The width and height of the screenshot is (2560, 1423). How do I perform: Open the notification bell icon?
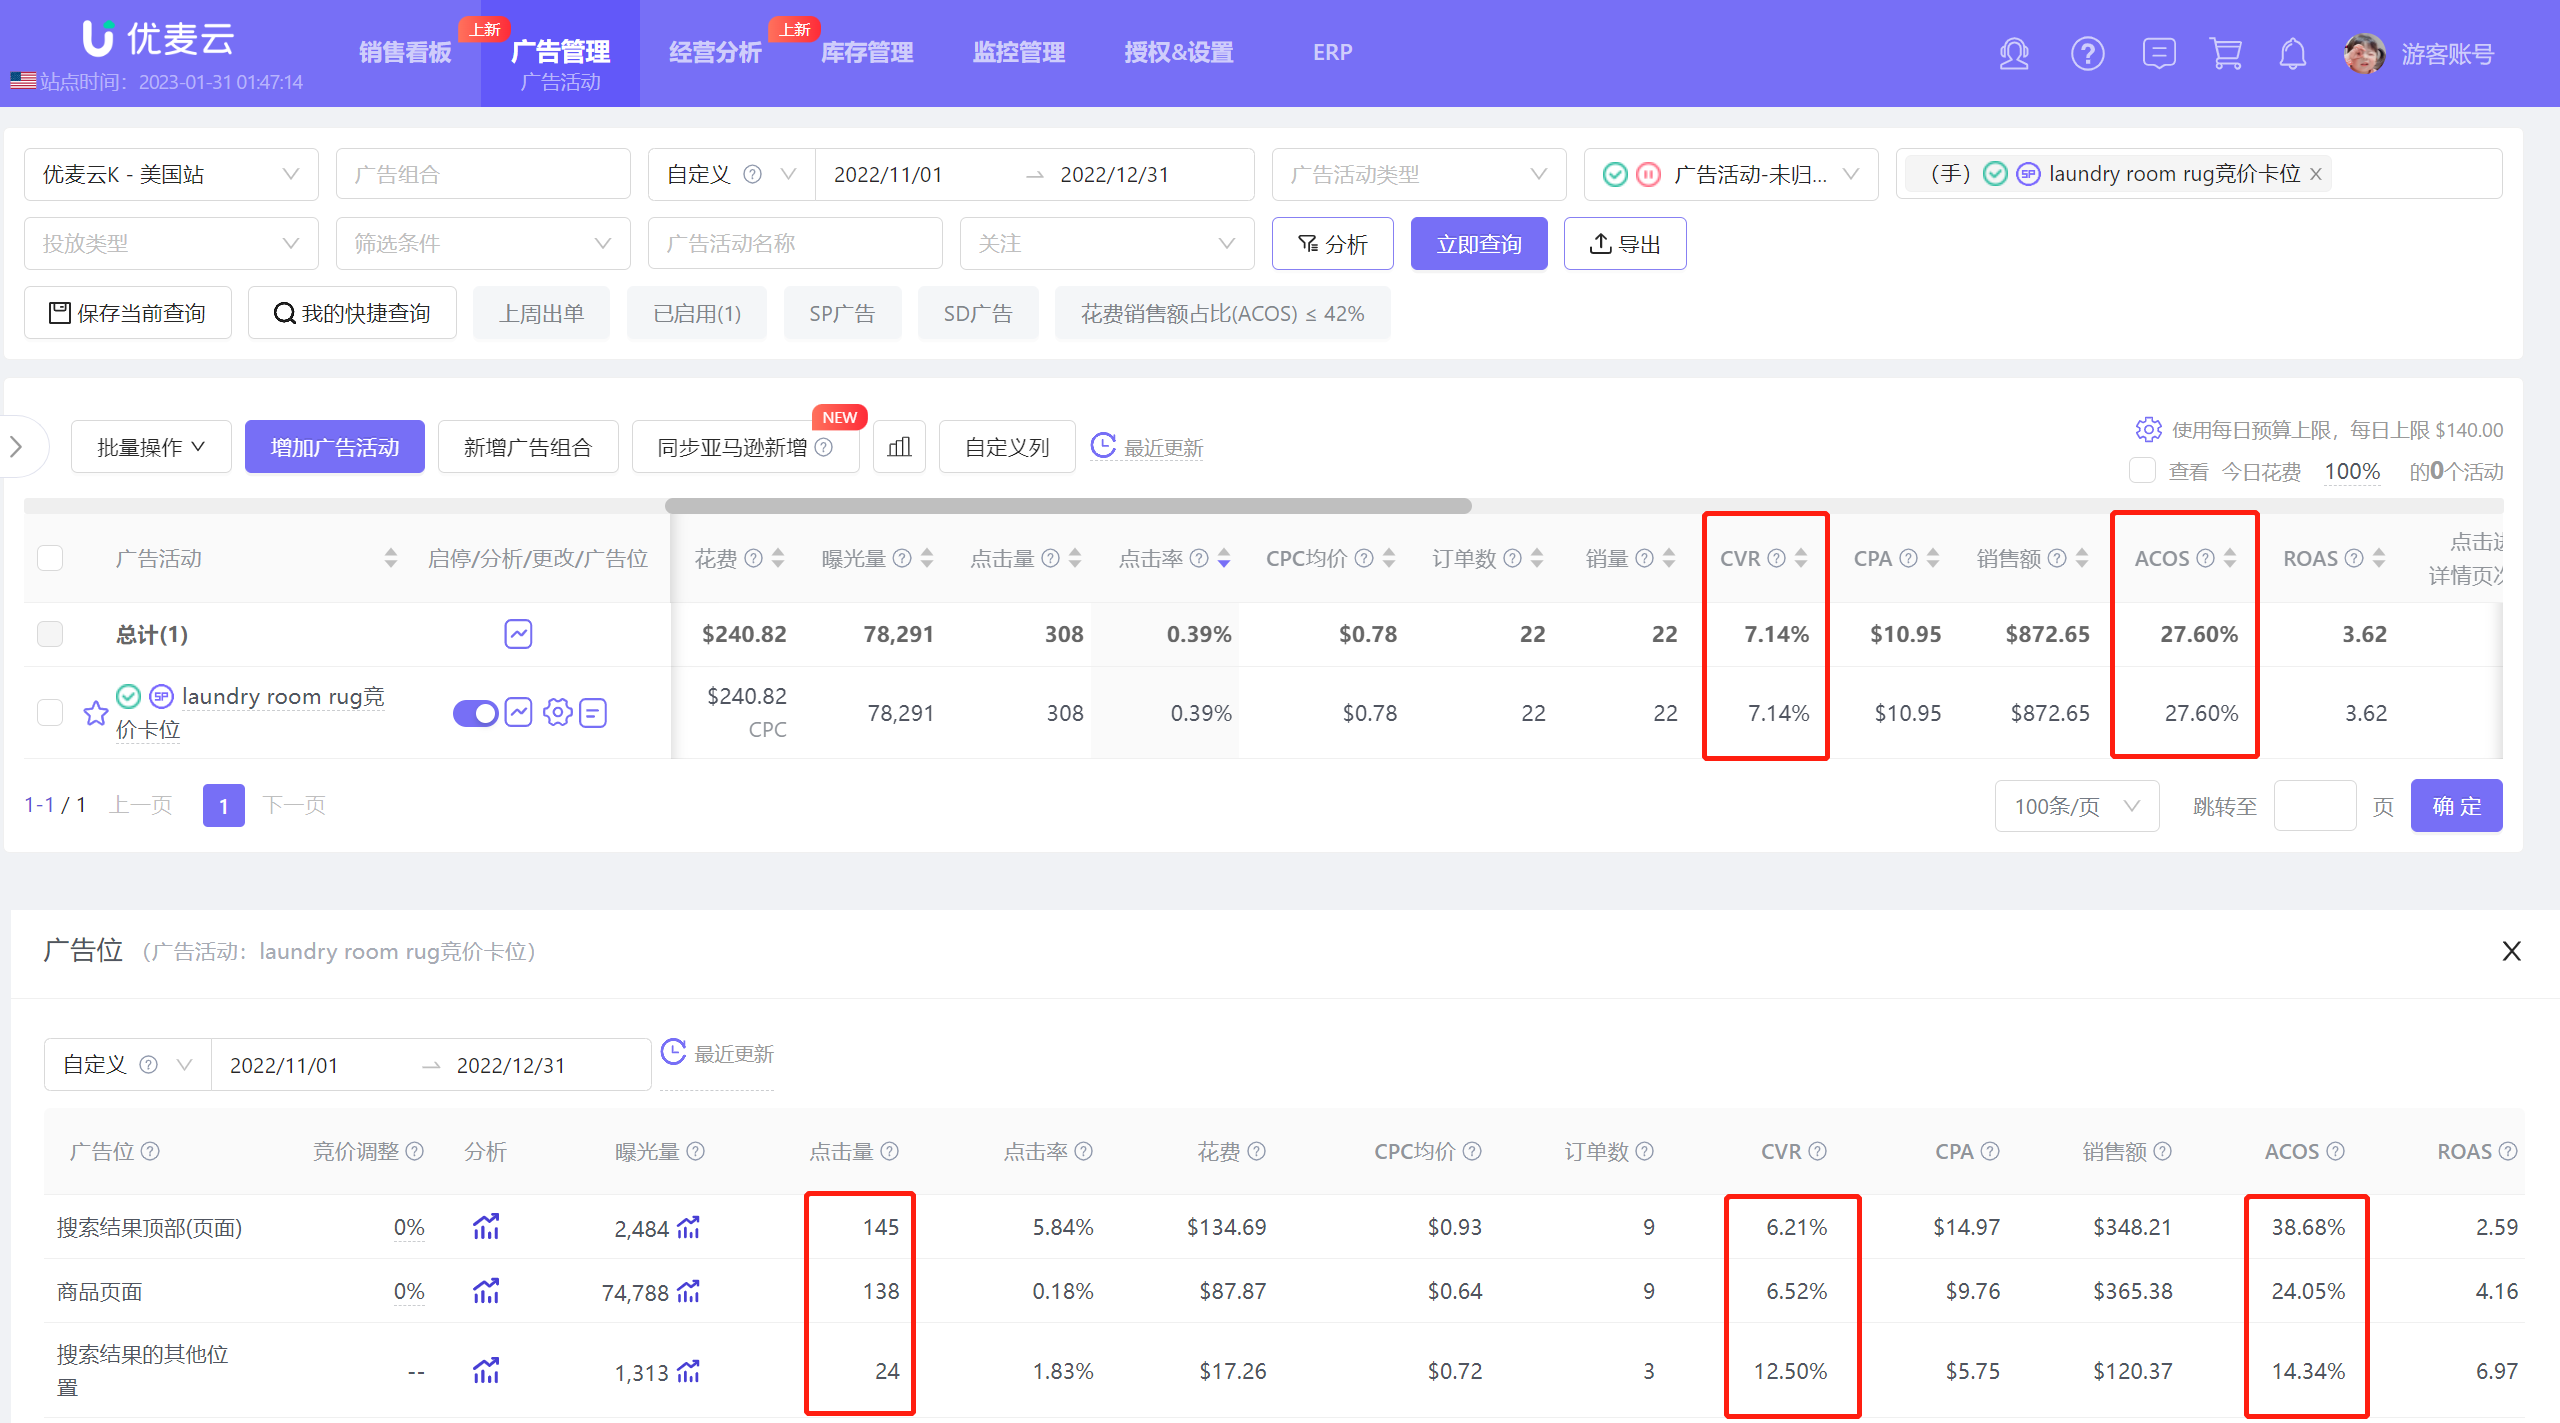click(x=2292, y=54)
